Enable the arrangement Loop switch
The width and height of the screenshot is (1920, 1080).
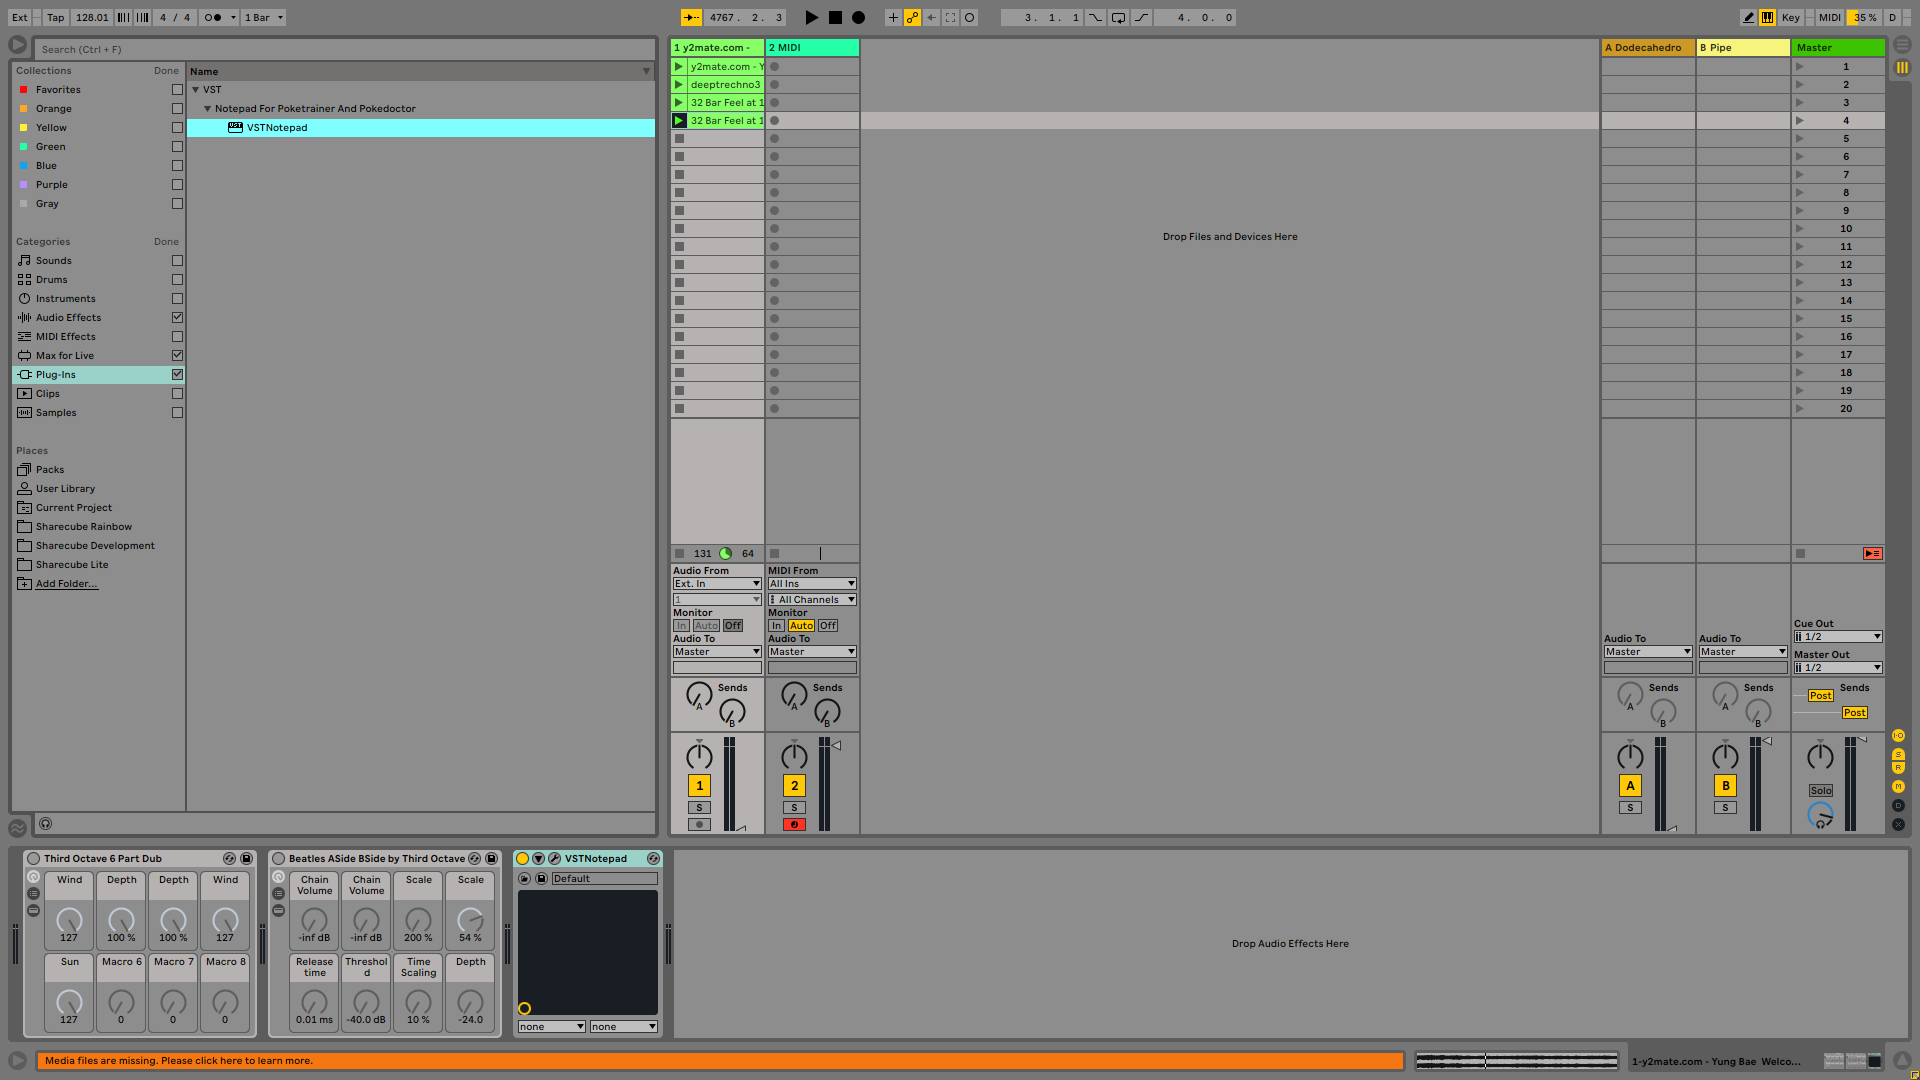point(1118,17)
